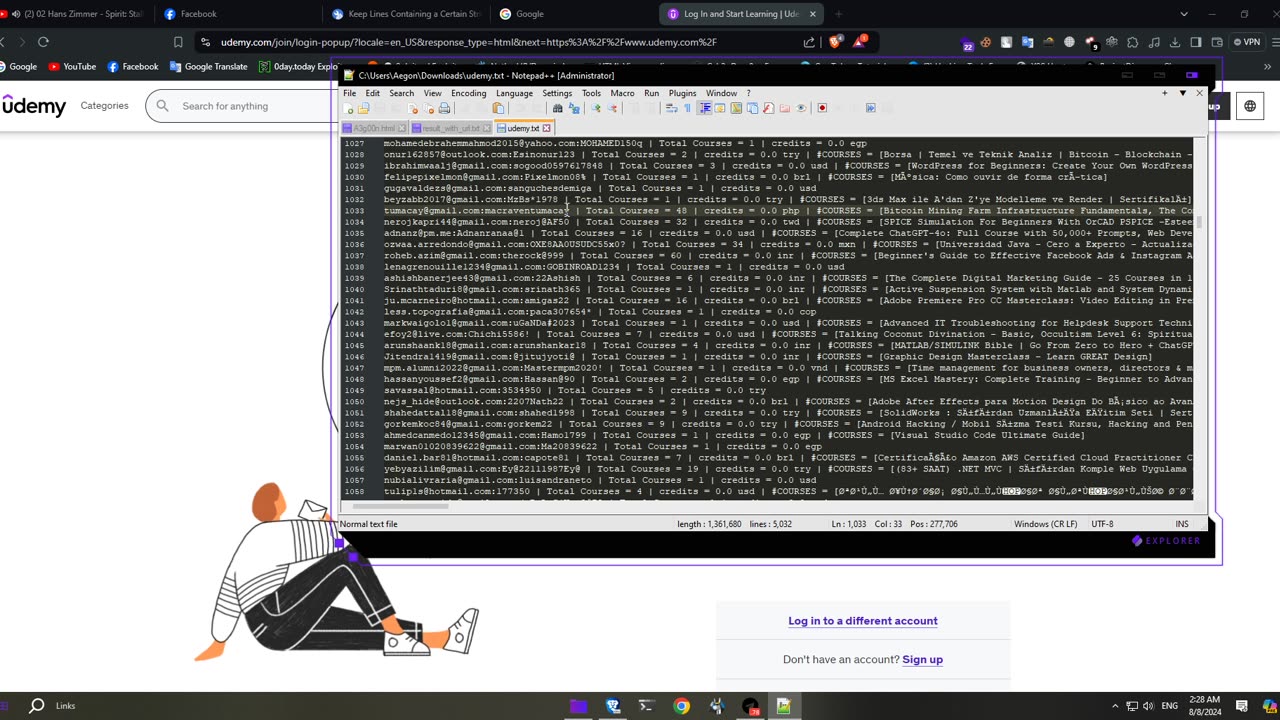Image resolution: width=1280 pixels, height=720 pixels.
Task: Open Udemy language globe button
Action: pos(1250,105)
